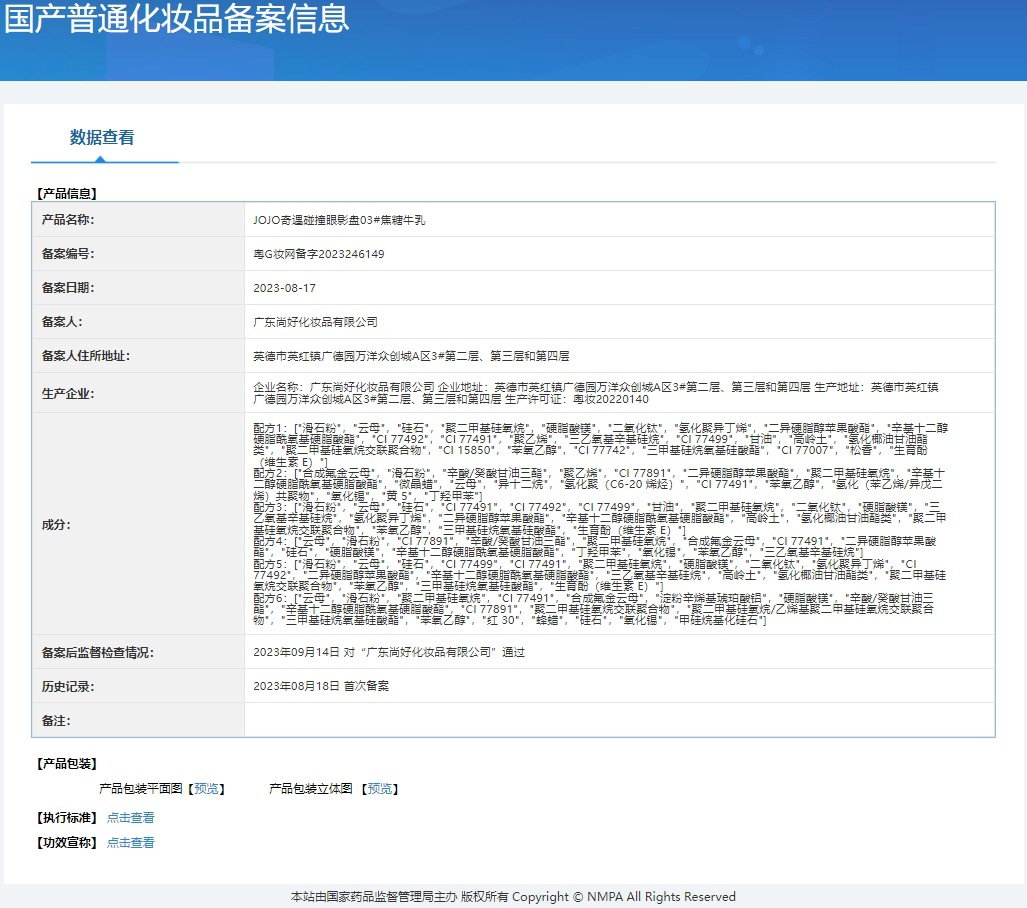Click the 备案人 row label
This screenshot has height=908, width=1027.
[x=62, y=322]
